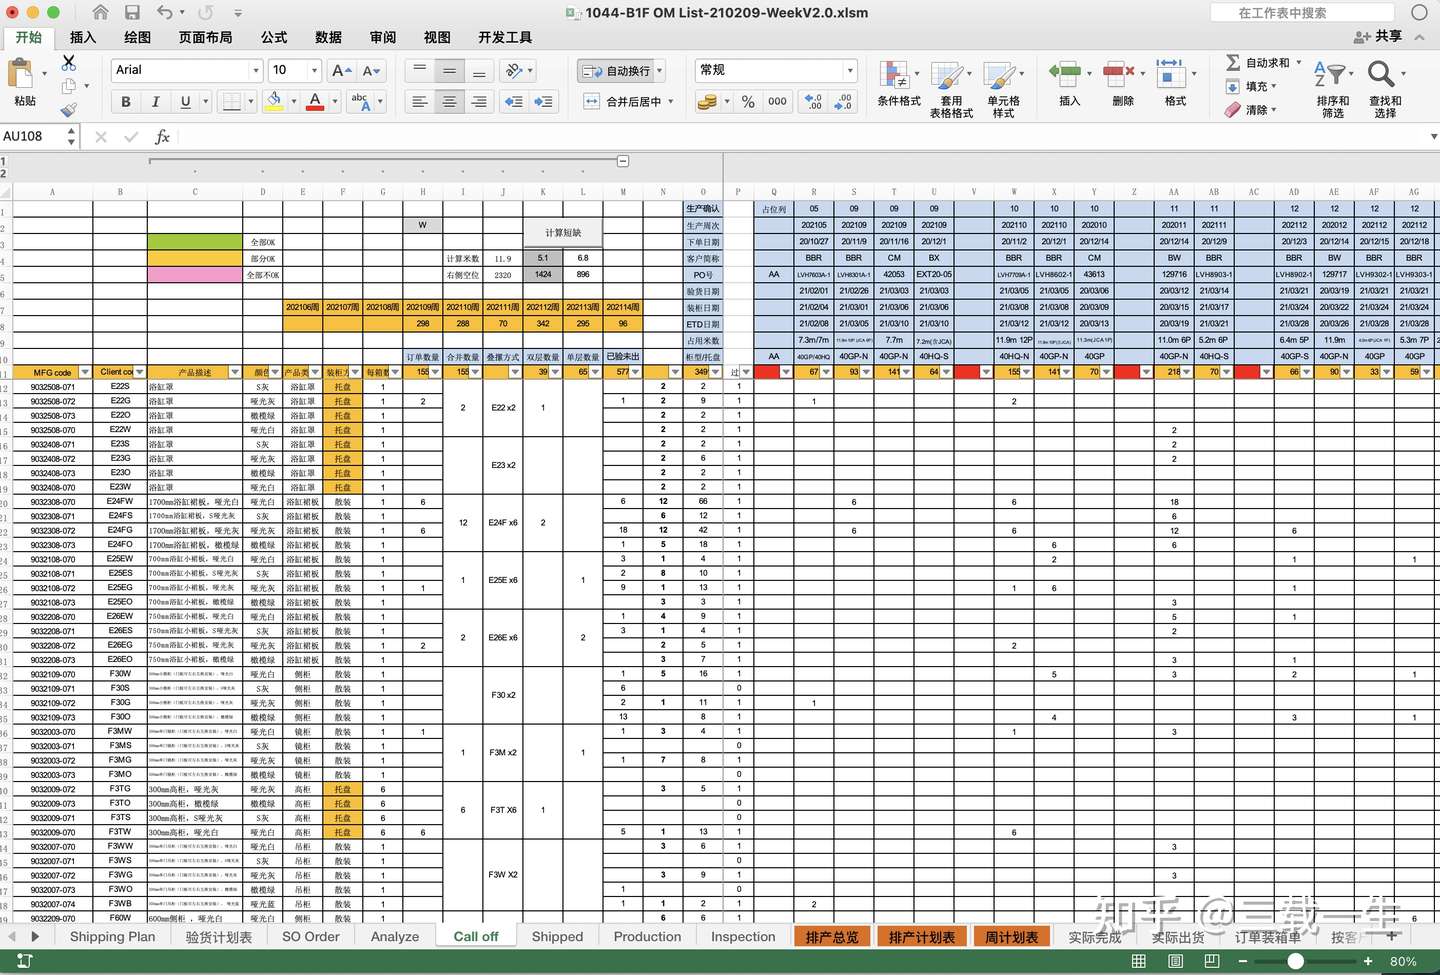This screenshot has height=975, width=1440.
Task: Open the 公式 Formulas tab
Action: pos(274,37)
